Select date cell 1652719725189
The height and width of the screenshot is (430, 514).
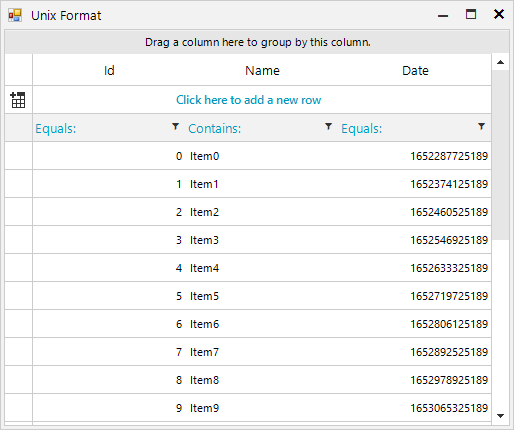click(415, 296)
